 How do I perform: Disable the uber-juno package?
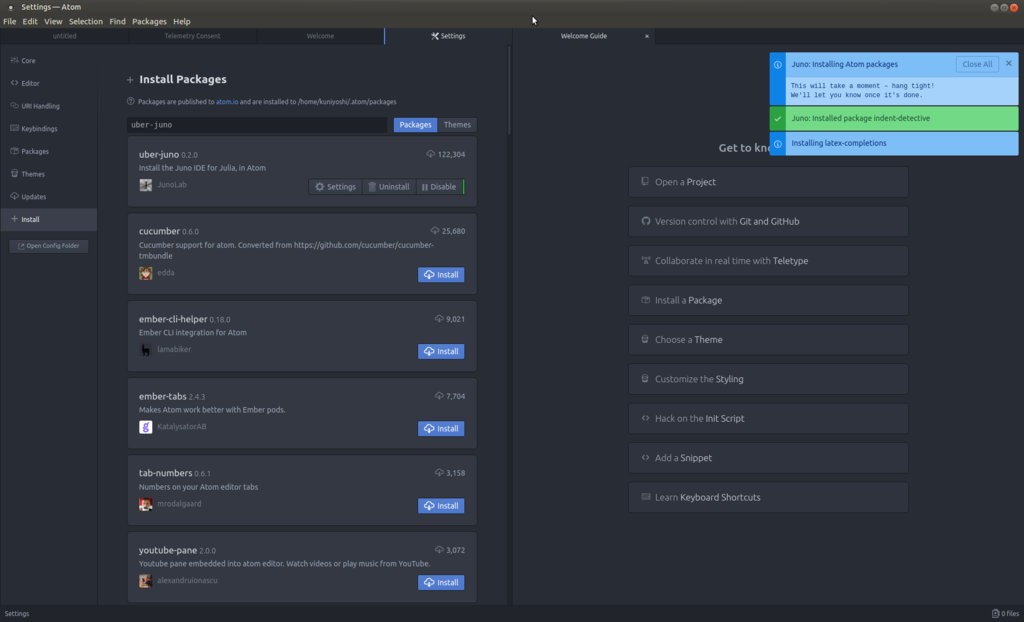439,186
